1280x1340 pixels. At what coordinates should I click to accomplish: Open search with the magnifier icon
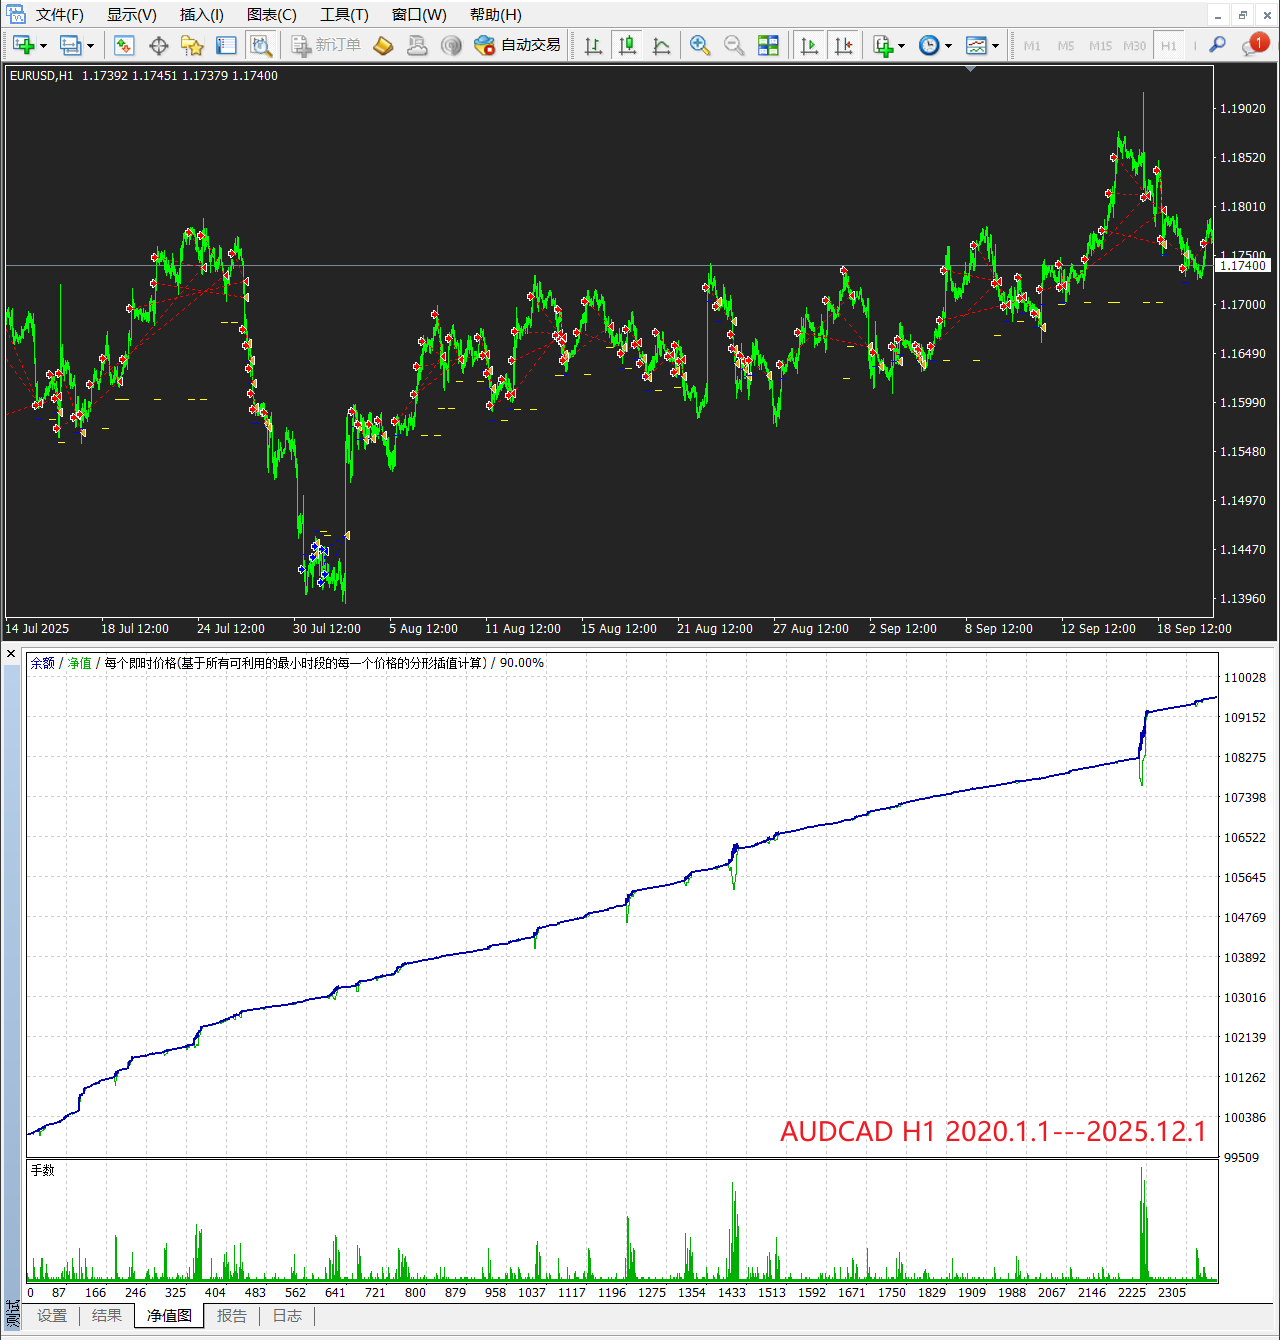[1217, 45]
